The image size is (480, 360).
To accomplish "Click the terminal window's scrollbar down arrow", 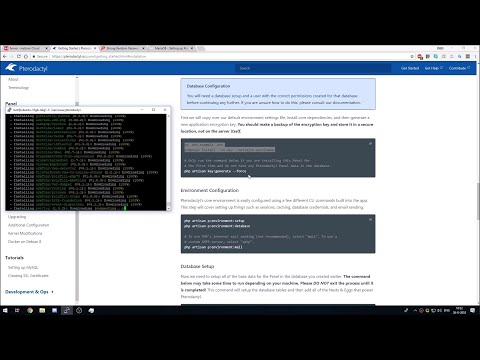I will tap(168, 208).
